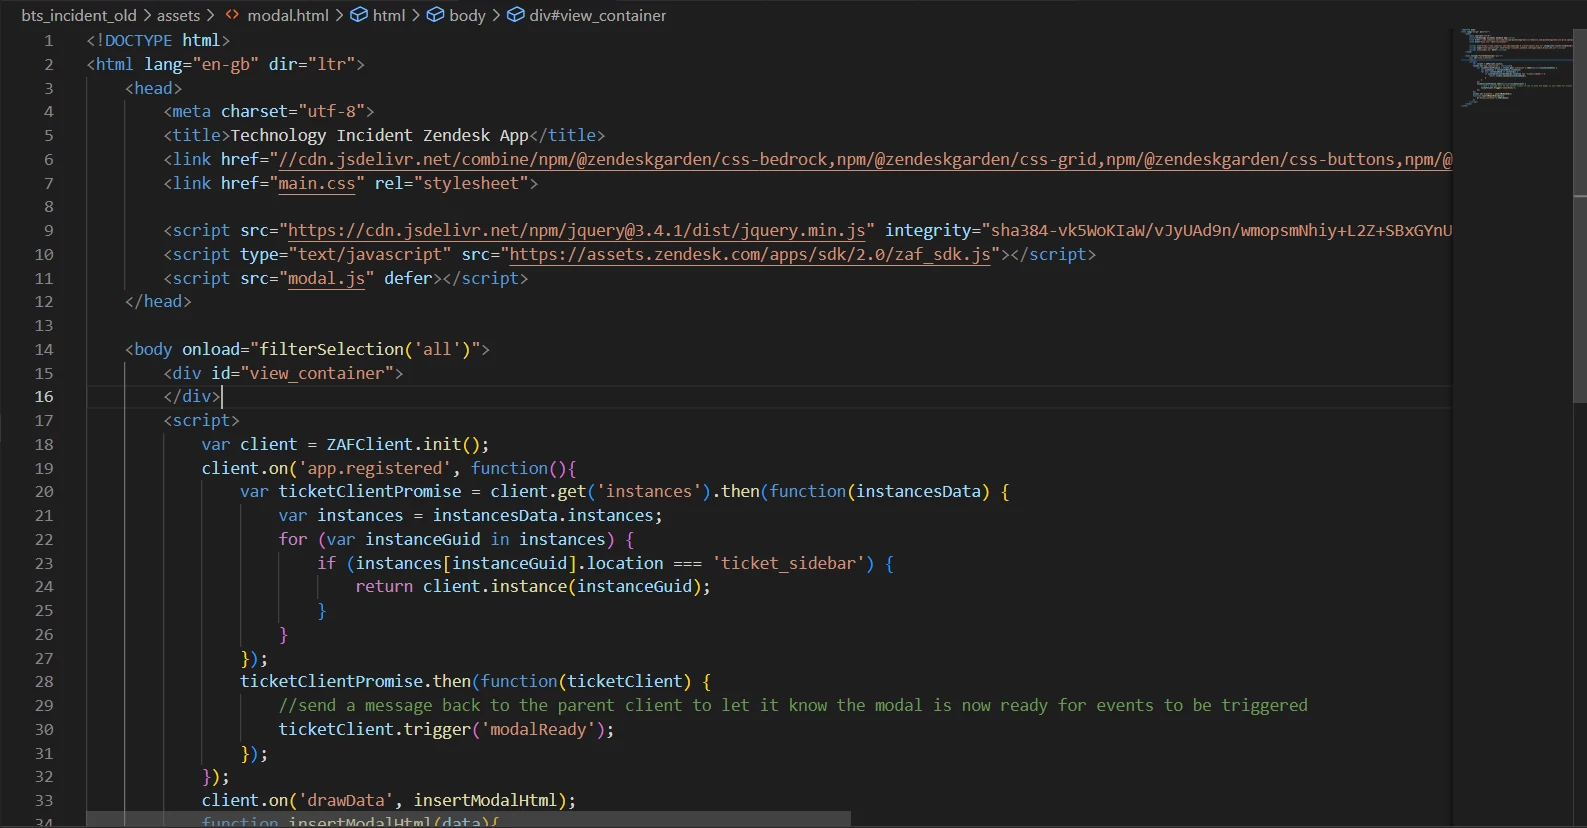
Task: Click the rel="stylesheet" attribute
Action: 451,183
